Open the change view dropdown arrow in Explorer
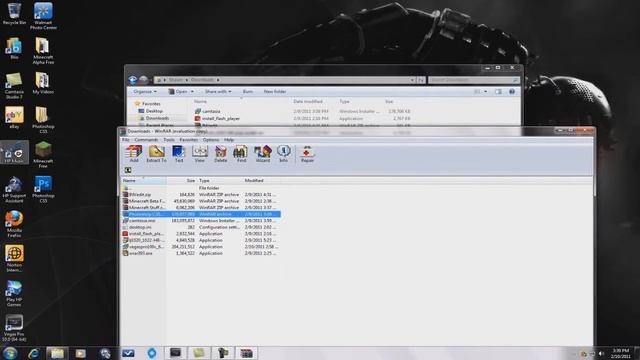The height and width of the screenshot is (360, 640). click(x=486, y=92)
